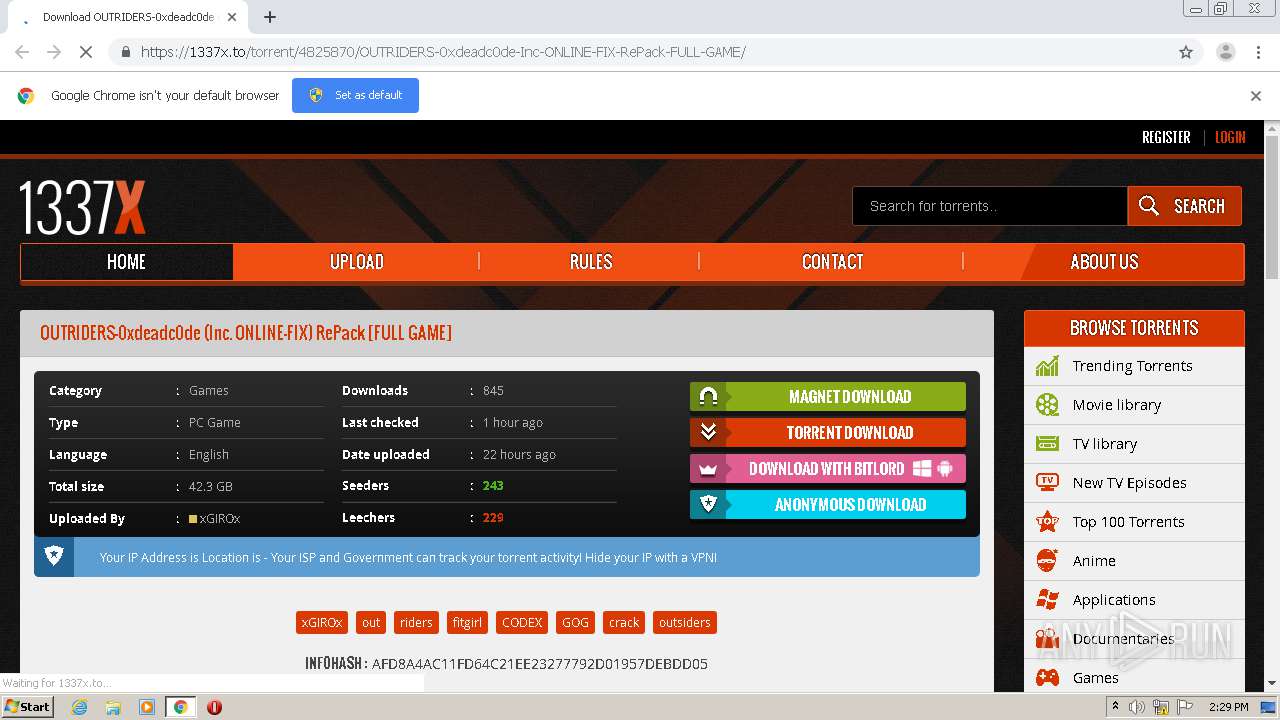Open the Chrome three-dot menu
Screen dimensions: 1280x720
pos(1257,52)
